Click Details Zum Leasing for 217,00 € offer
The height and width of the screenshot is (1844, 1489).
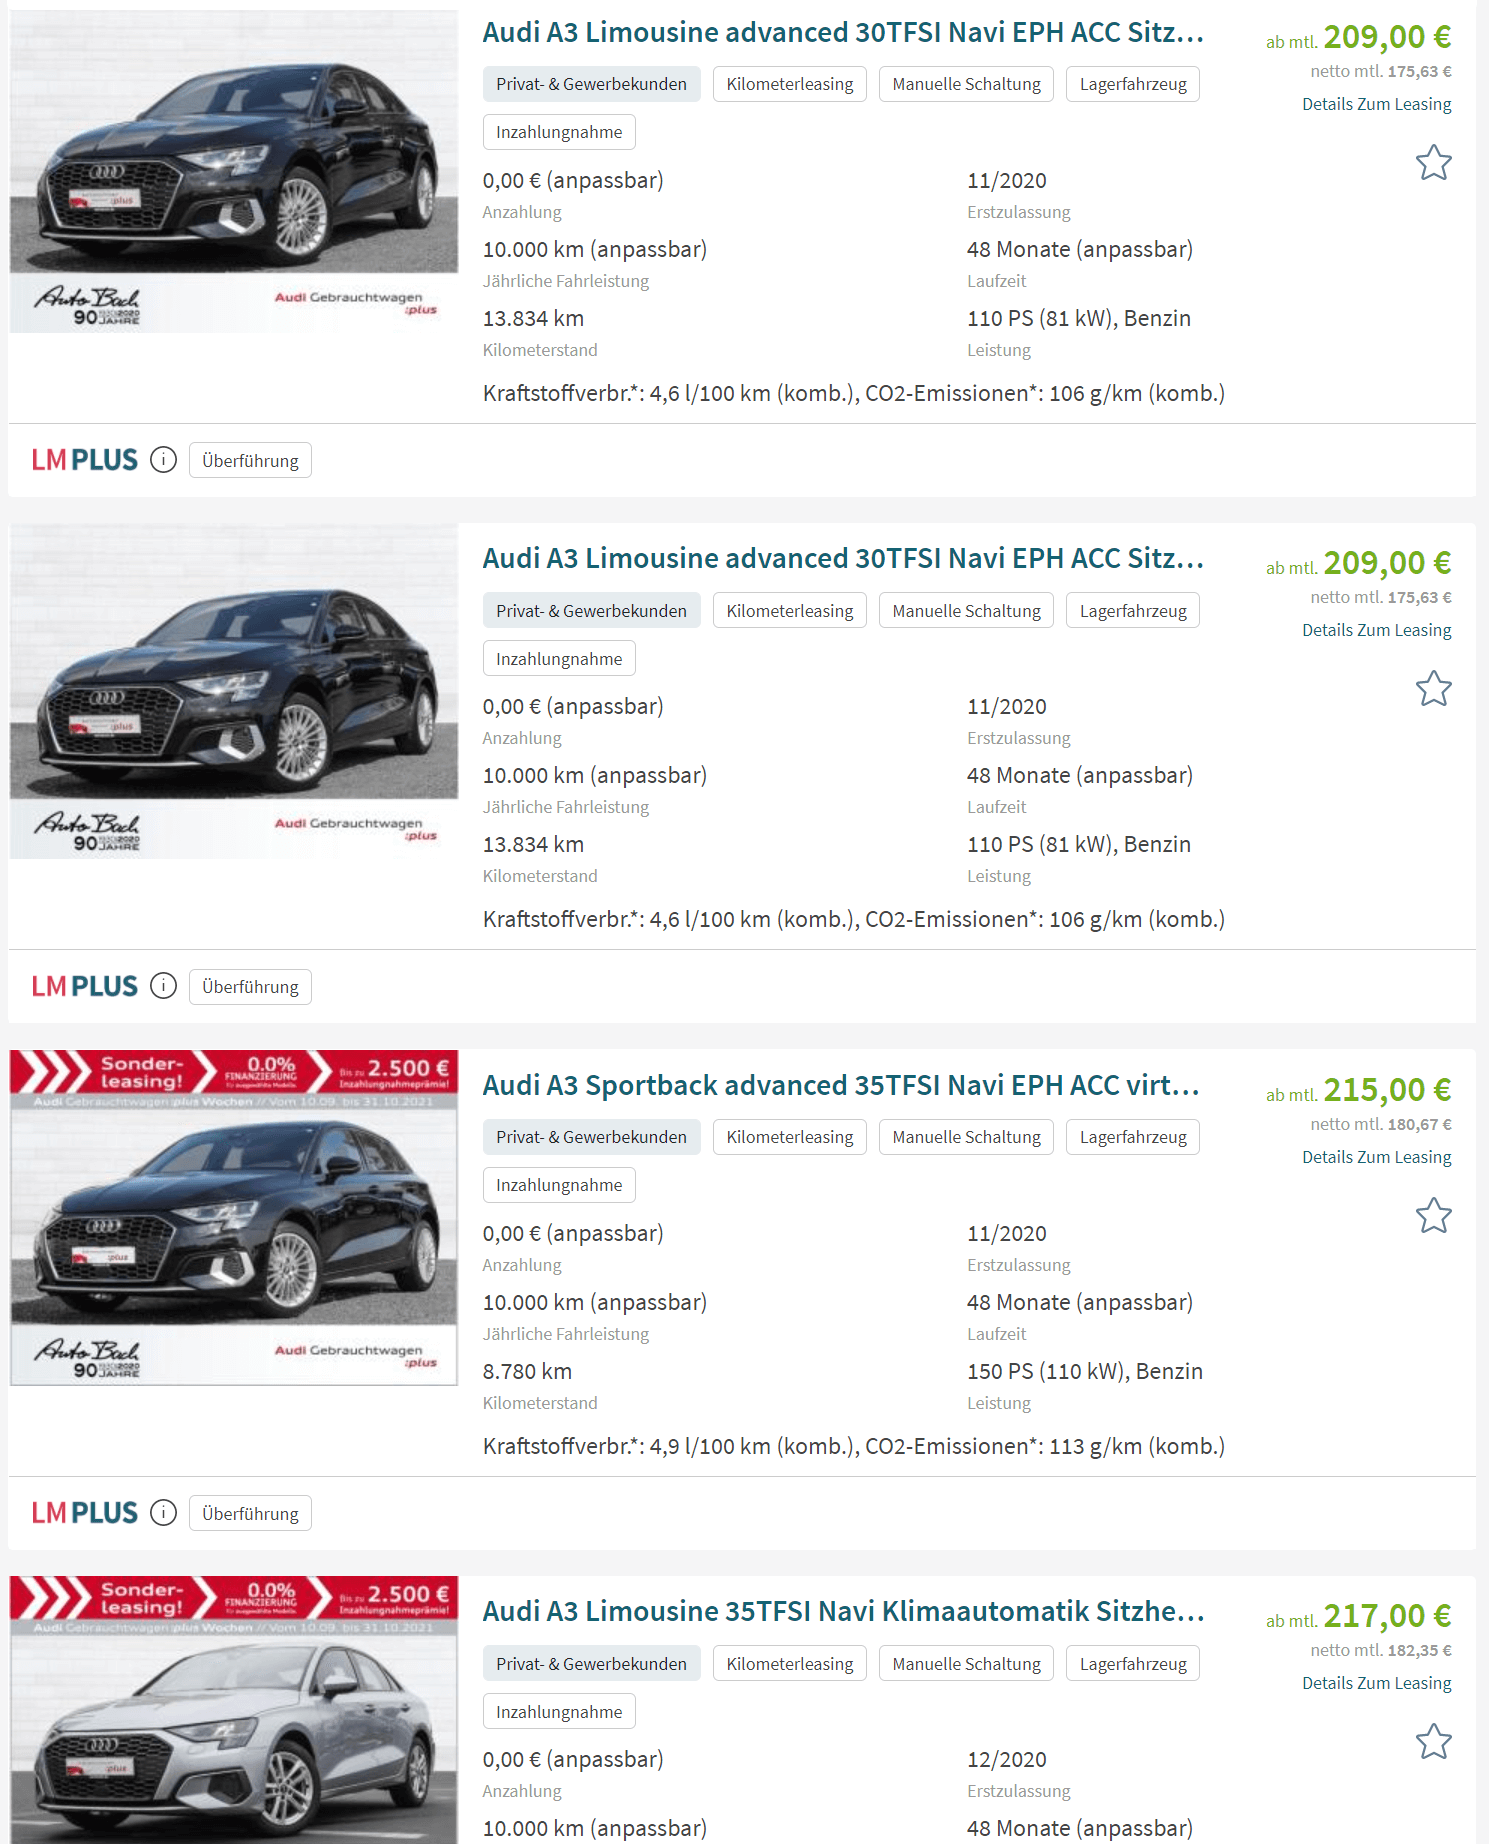pos(1376,1683)
